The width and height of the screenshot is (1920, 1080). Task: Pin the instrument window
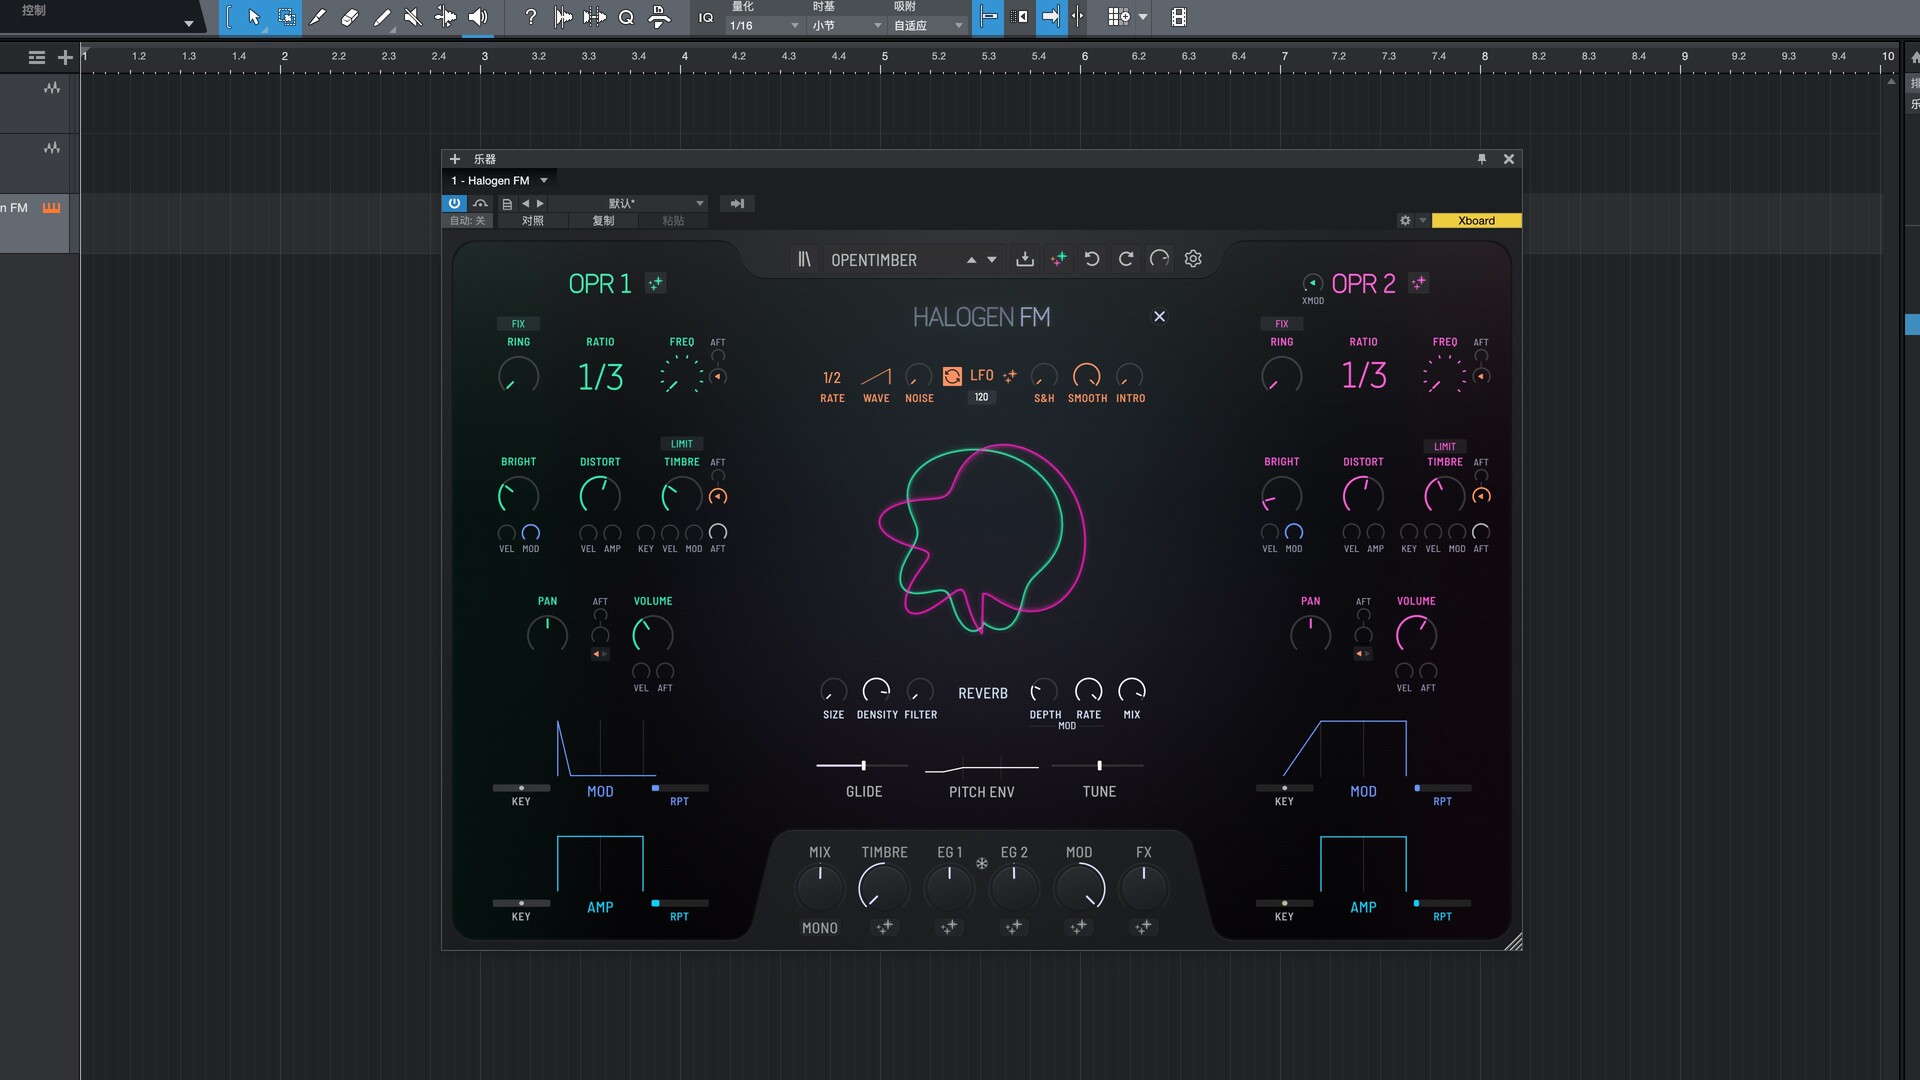[x=1482, y=159]
